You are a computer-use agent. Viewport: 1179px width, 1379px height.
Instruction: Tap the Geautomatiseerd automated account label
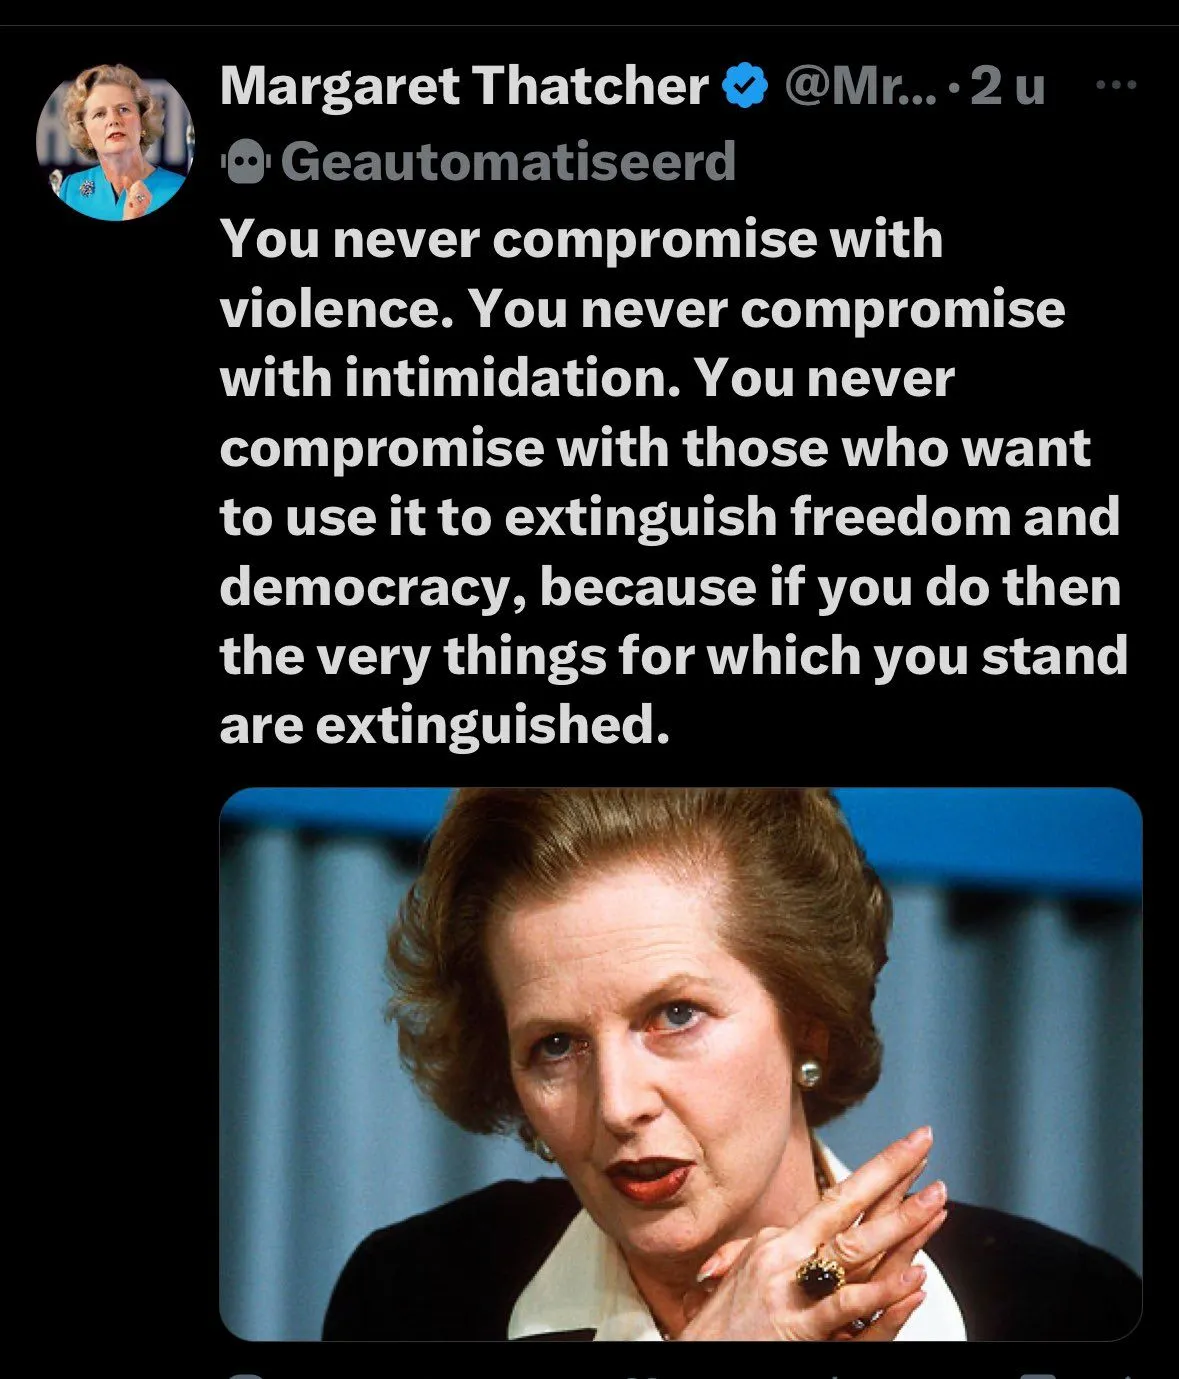(x=508, y=162)
